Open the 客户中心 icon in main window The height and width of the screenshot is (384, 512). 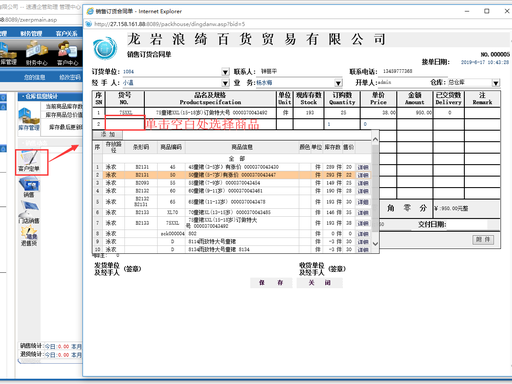(x=68, y=53)
